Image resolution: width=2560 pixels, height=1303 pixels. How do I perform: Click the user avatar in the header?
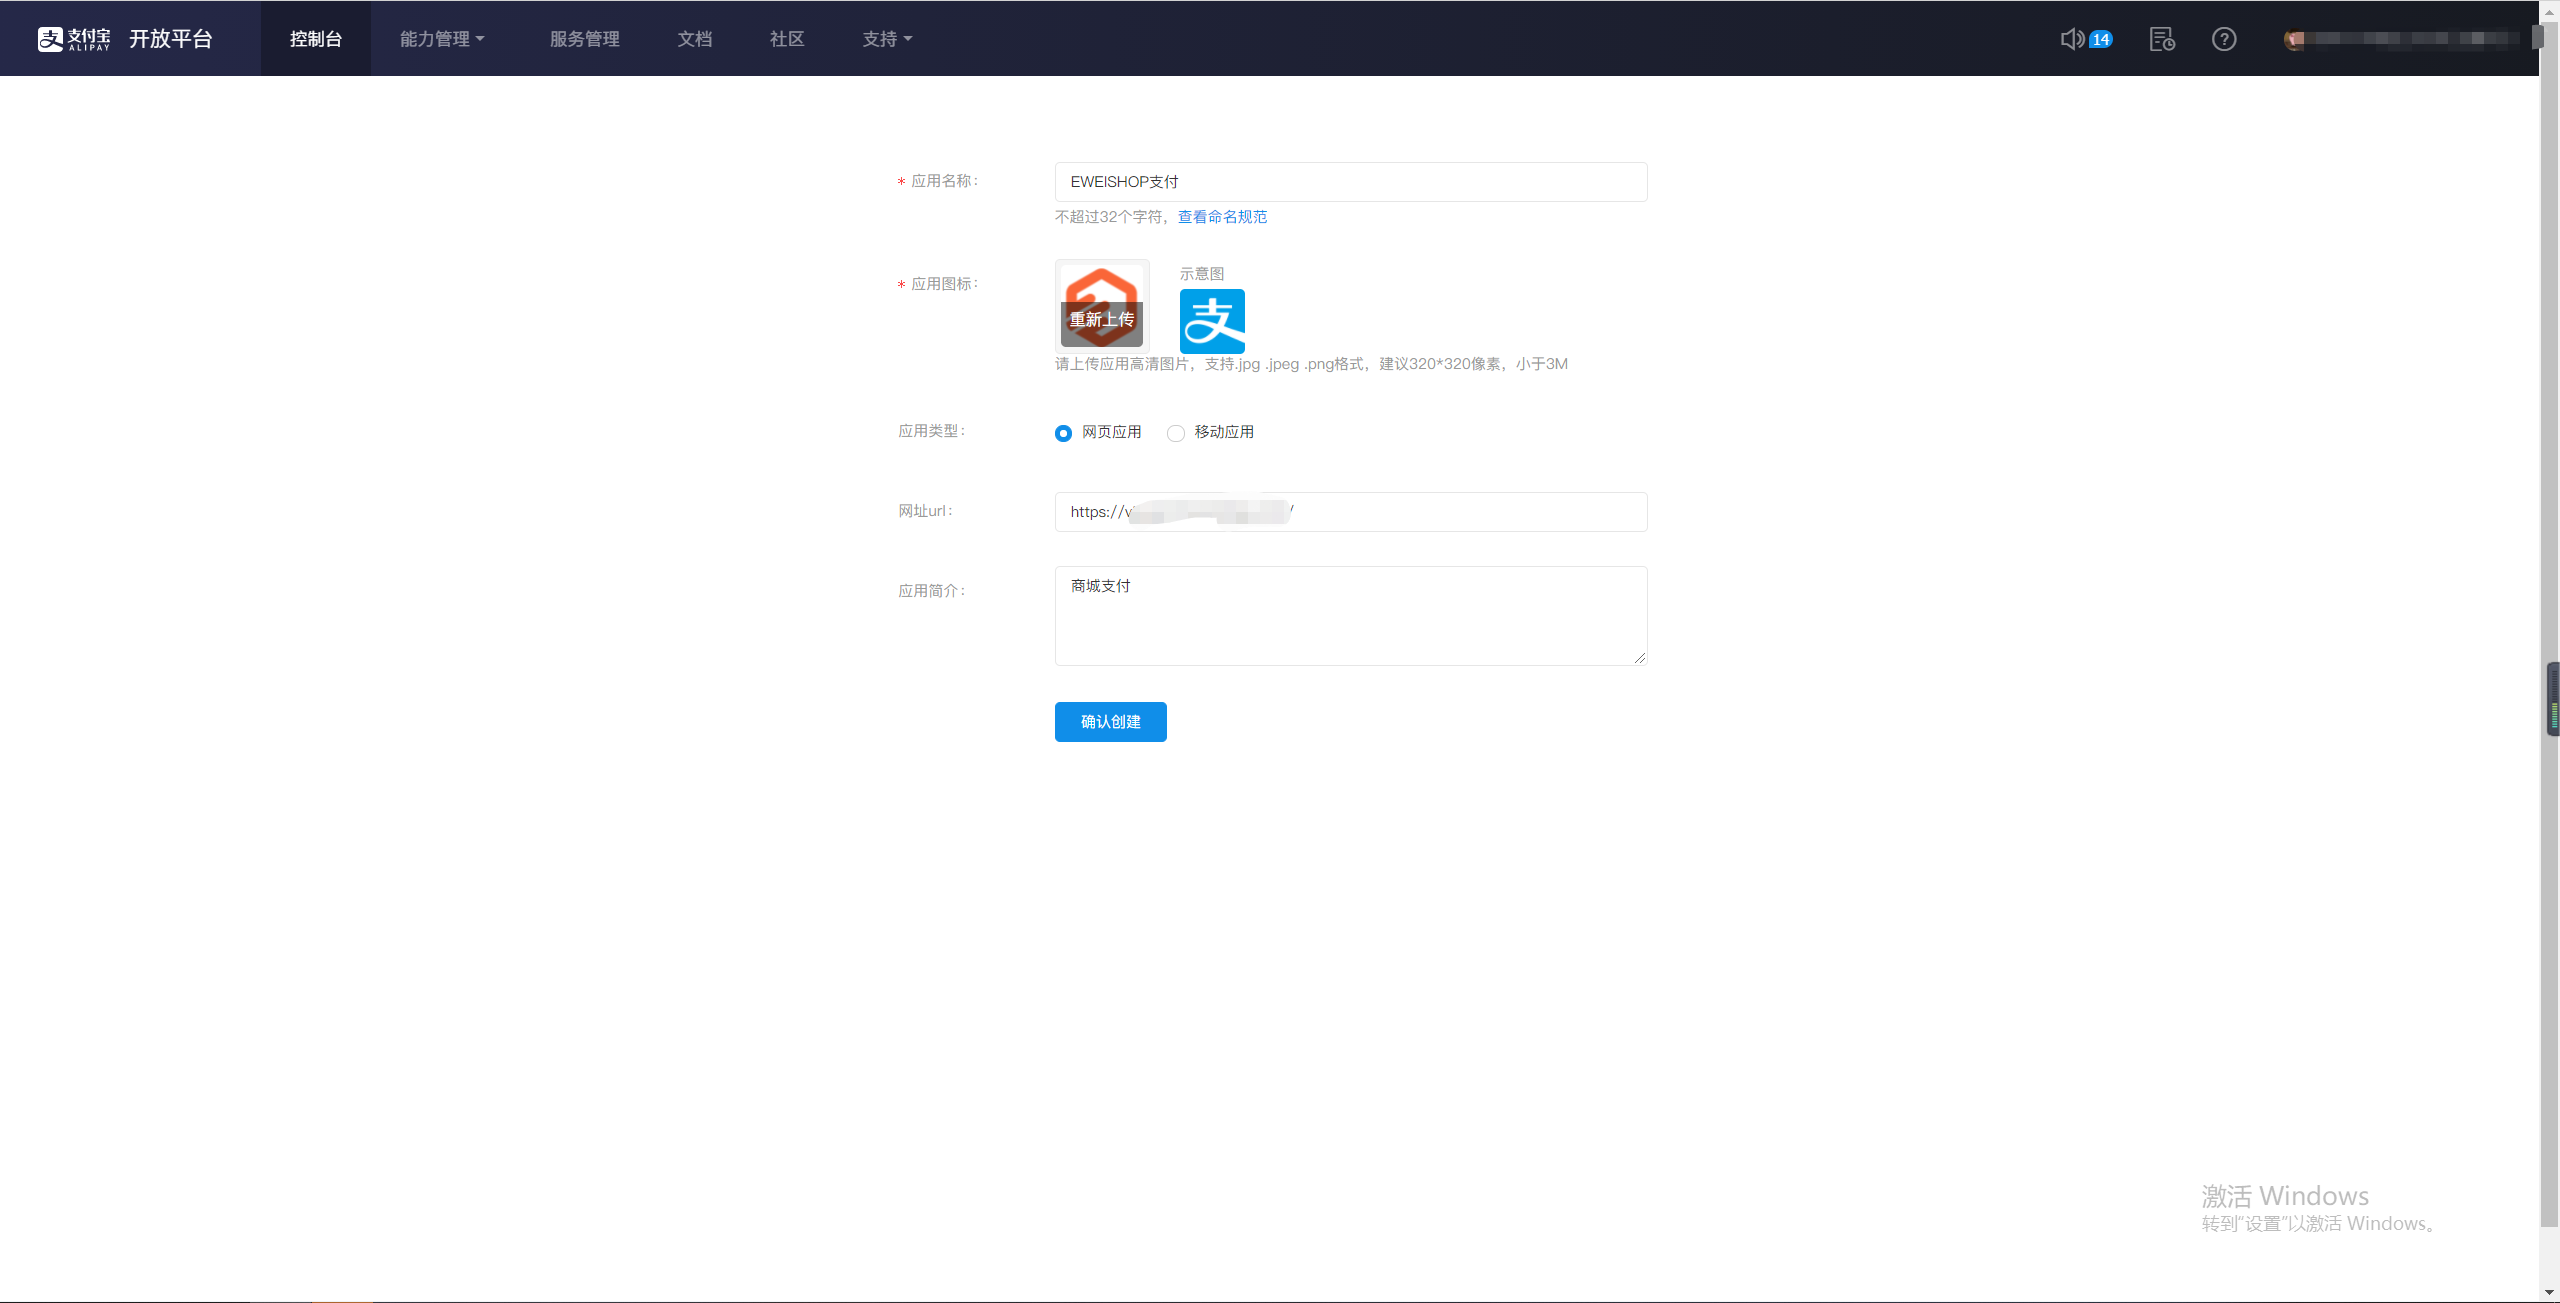[x=2295, y=39]
